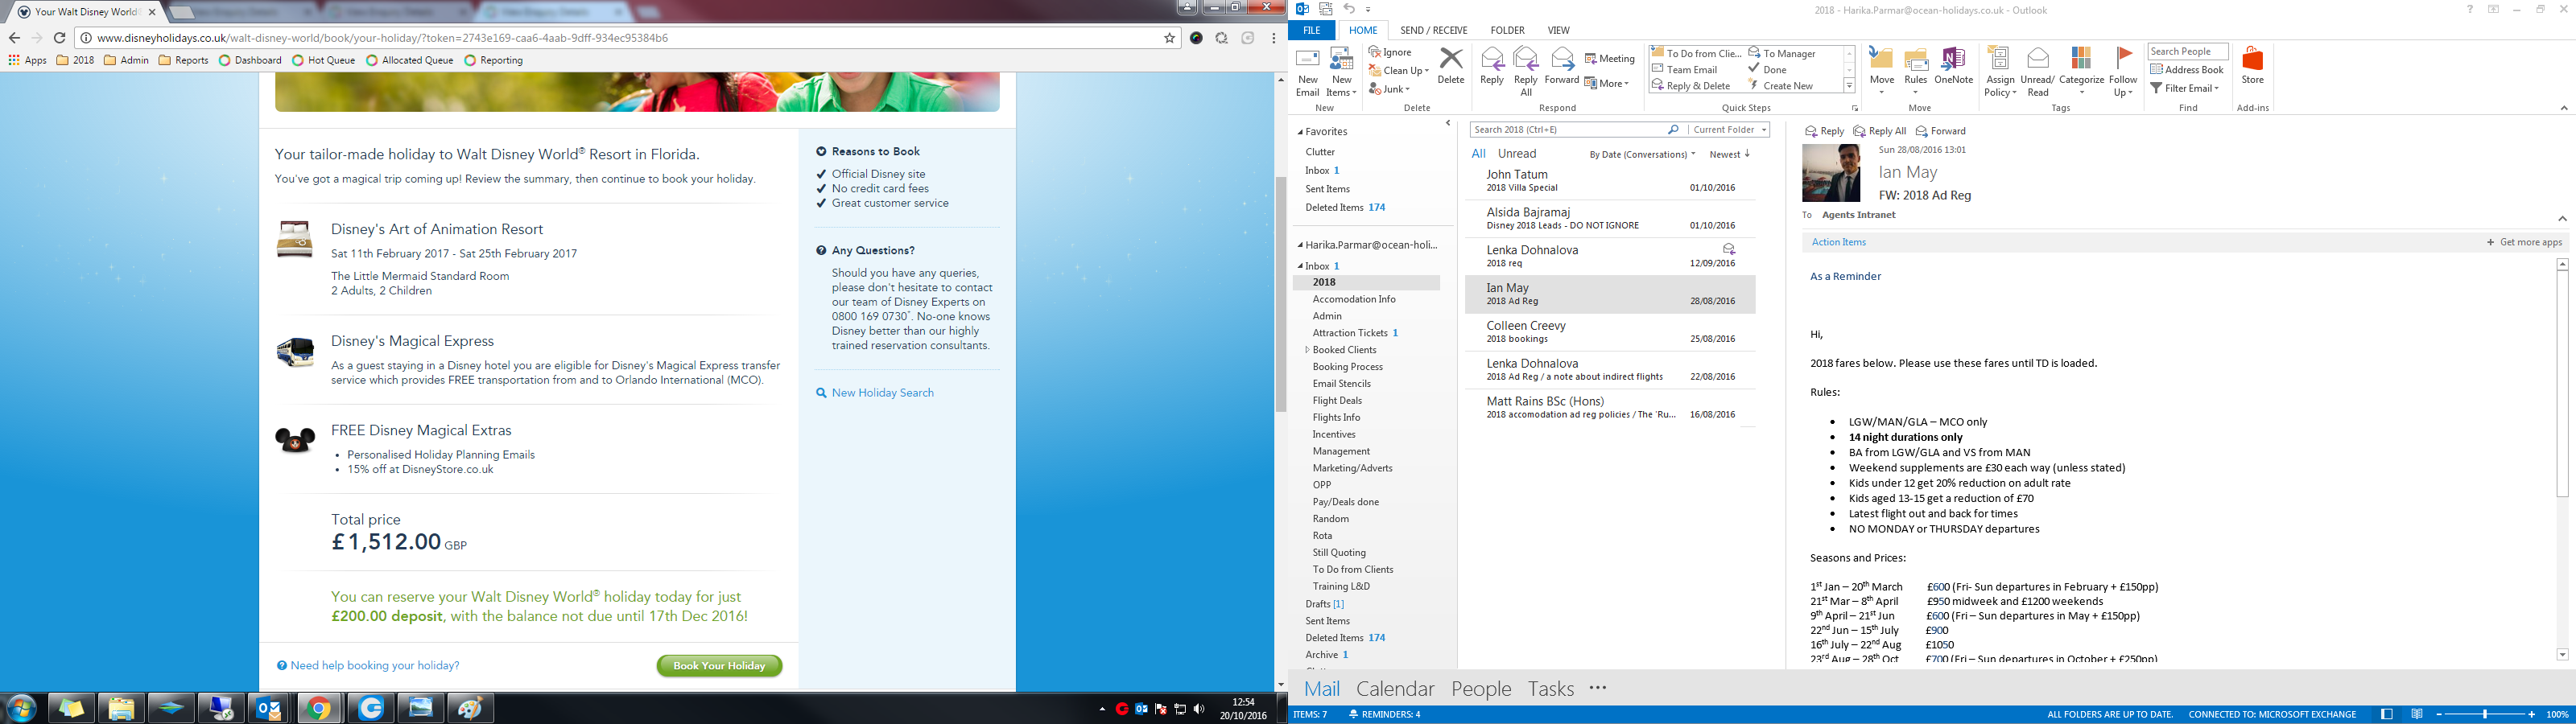Open the Current Folder search scope dropdown
Screen dimensions: 2576x724
point(1729,130)
